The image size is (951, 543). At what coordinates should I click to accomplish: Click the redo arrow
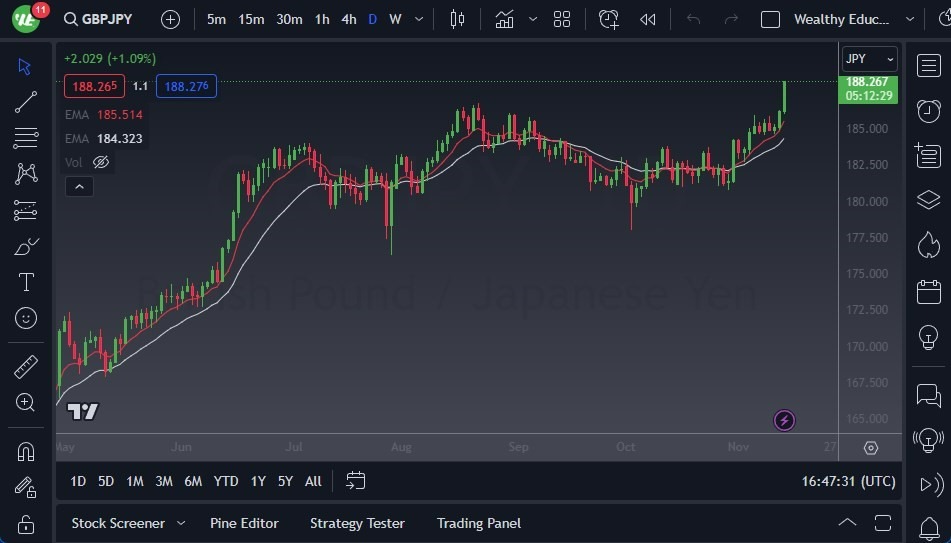[731, 19]
